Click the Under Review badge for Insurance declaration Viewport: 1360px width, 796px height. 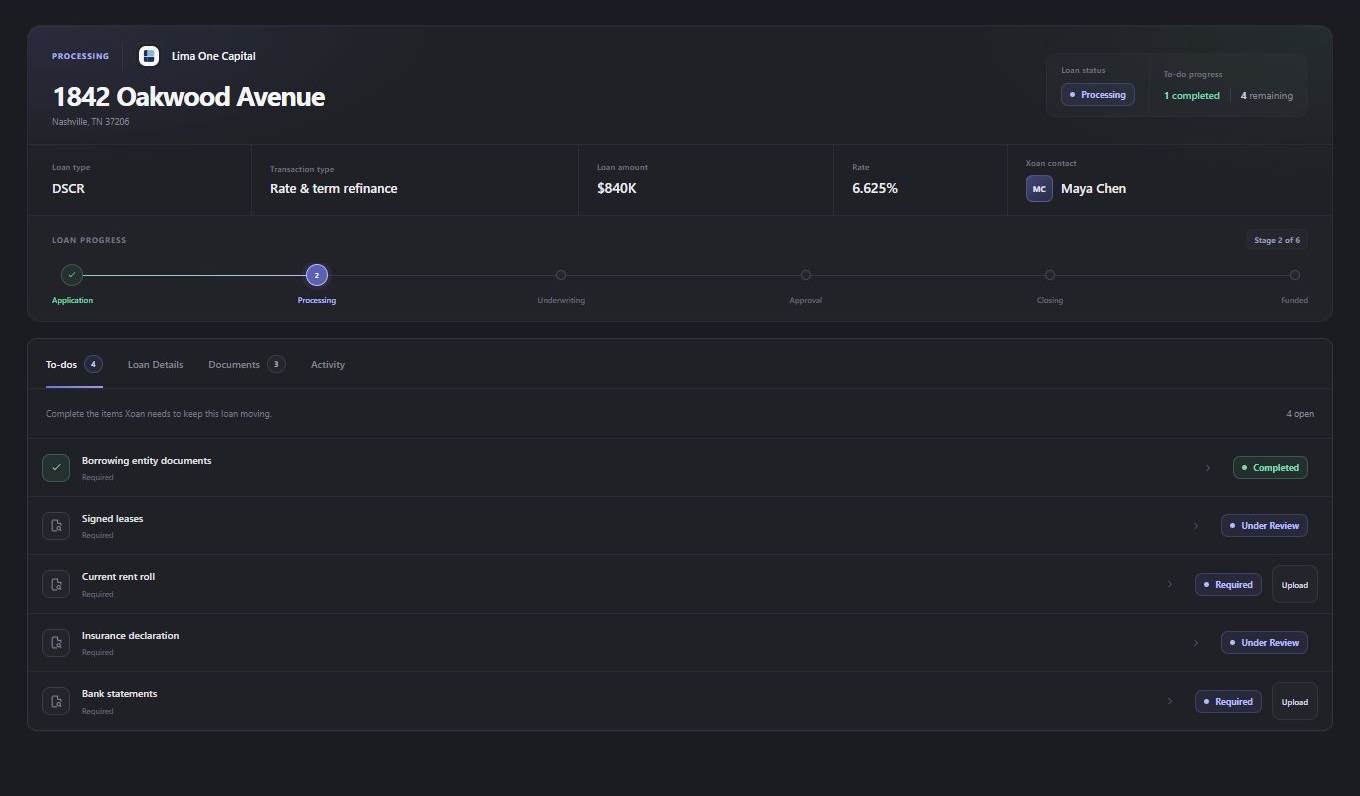(x=1264, y=643)
